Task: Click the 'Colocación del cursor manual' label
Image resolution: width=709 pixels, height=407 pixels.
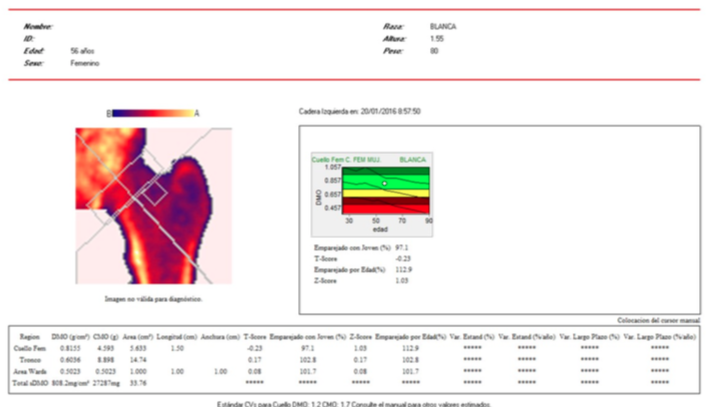Action: [660, 318]
